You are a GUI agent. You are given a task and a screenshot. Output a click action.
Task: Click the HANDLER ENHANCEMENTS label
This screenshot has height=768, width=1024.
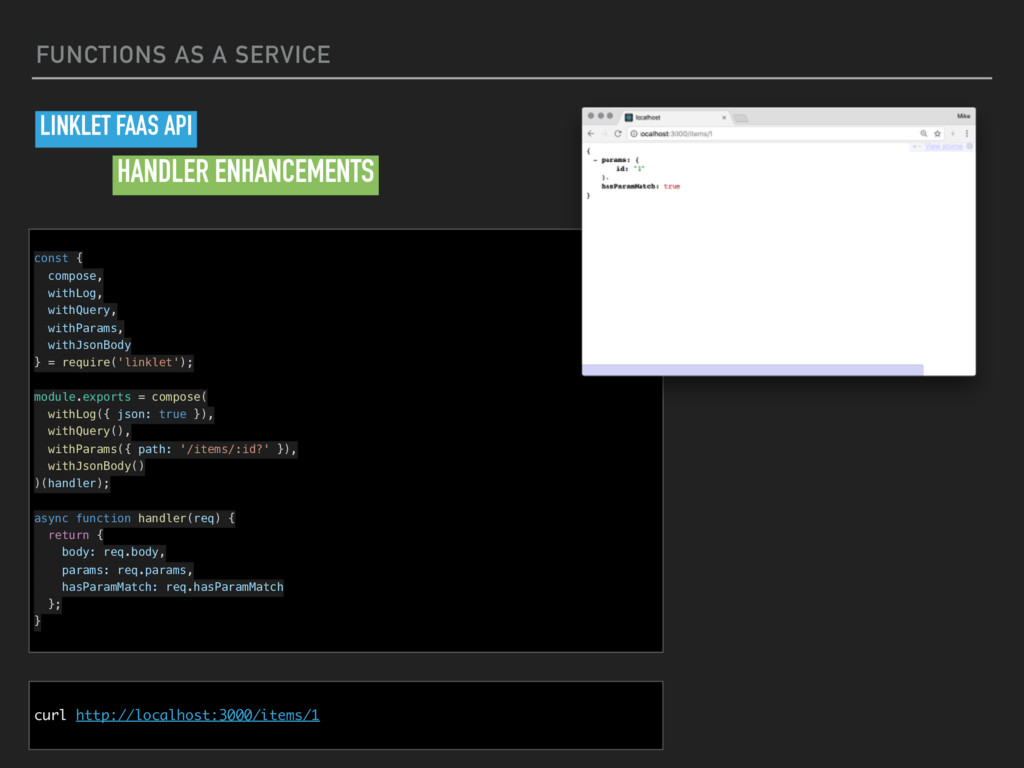pos(246,174)
